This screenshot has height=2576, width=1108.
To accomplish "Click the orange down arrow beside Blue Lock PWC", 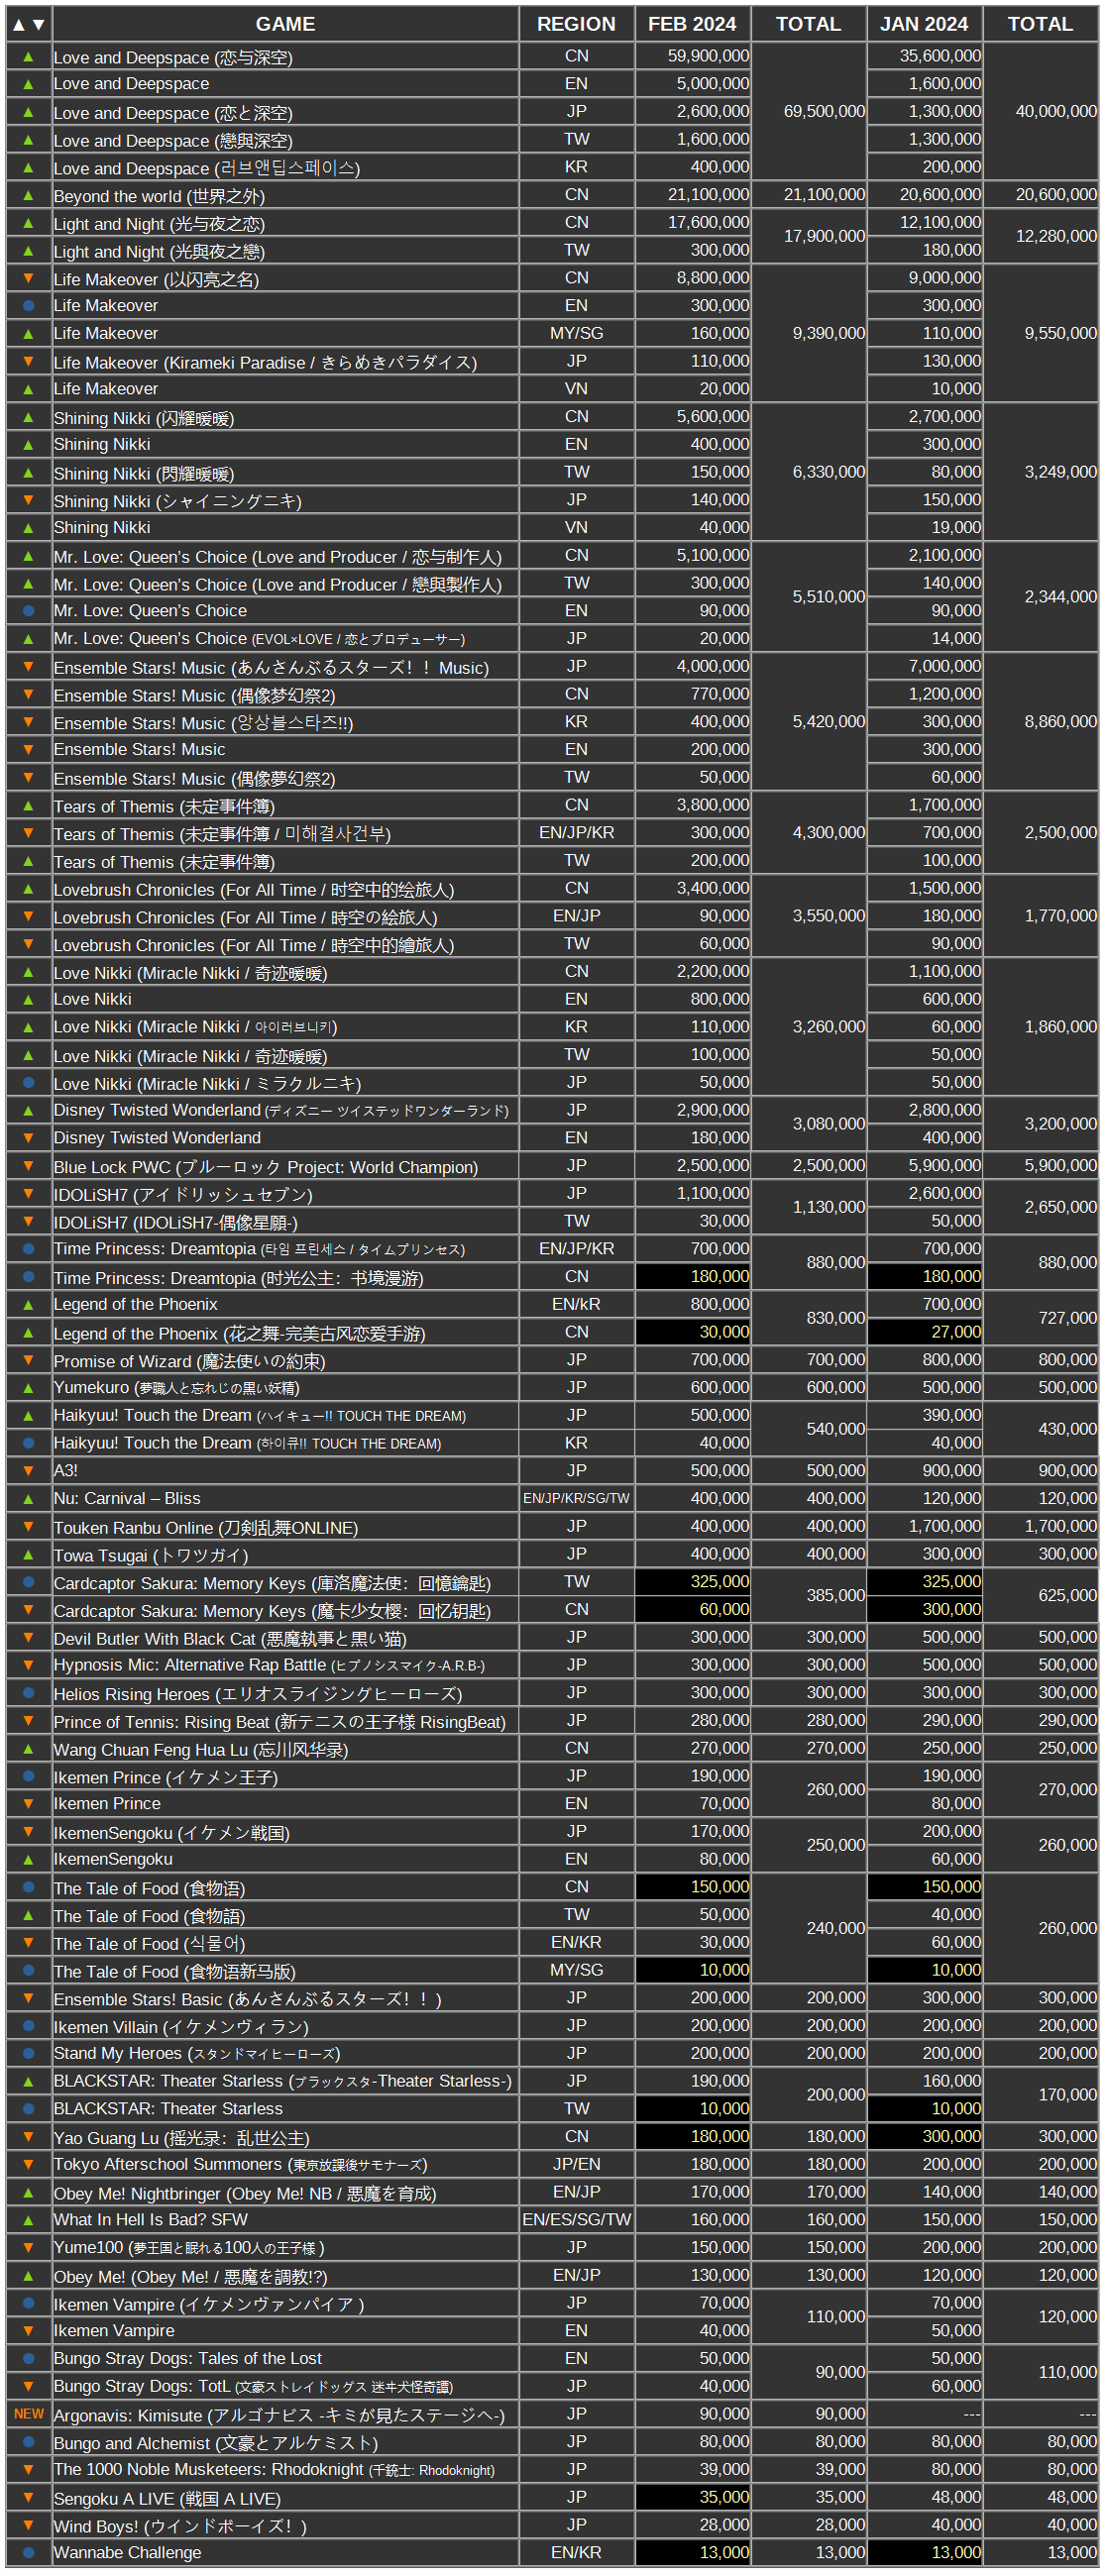I will coord(28,1165).
